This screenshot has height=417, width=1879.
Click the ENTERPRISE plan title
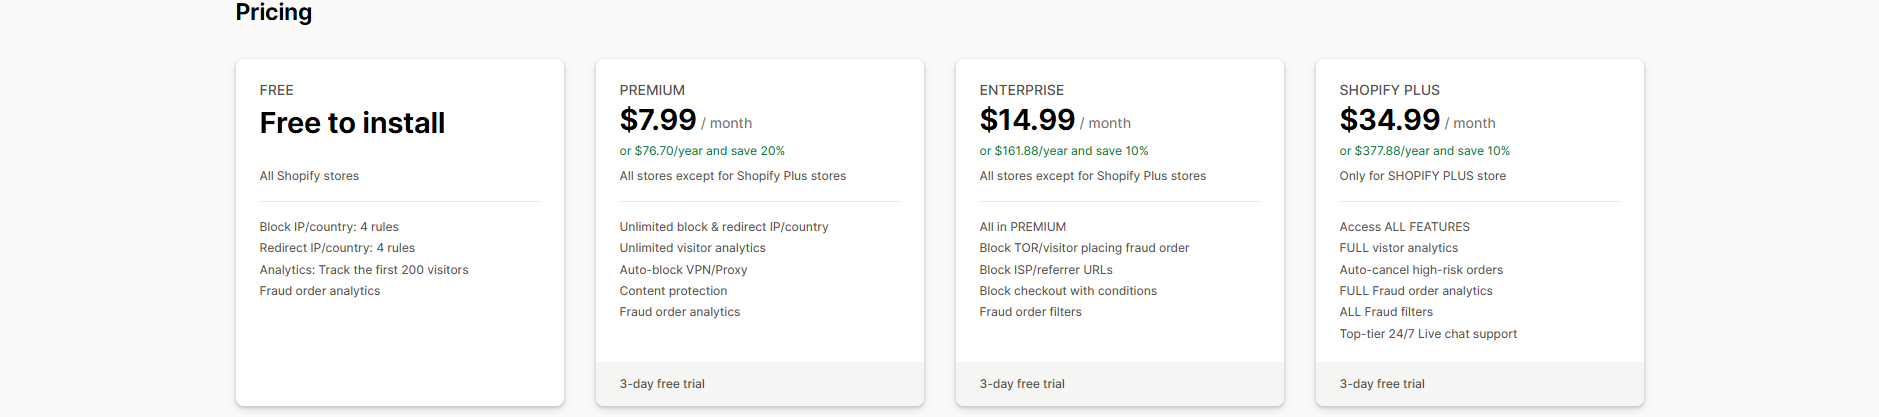[1022, 90]
